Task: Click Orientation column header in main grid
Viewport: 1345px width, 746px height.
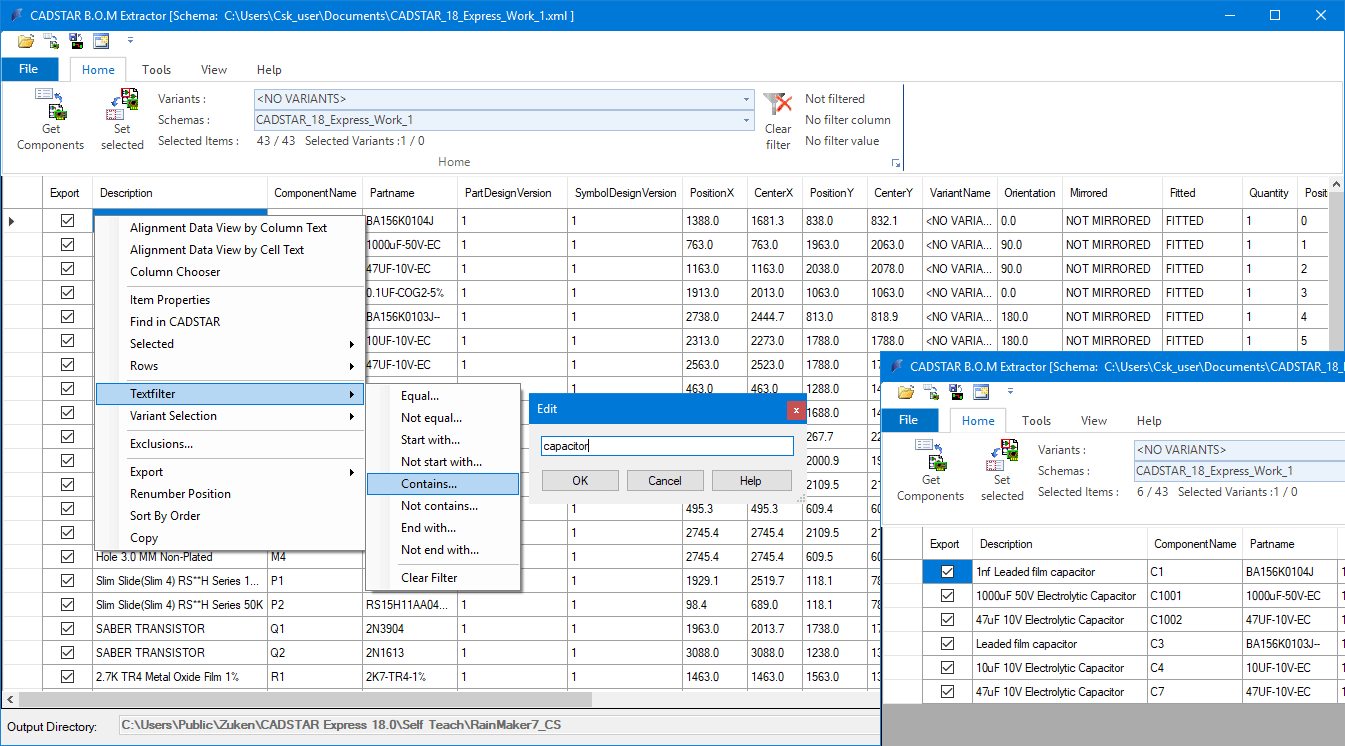Action: (1029, 193)
